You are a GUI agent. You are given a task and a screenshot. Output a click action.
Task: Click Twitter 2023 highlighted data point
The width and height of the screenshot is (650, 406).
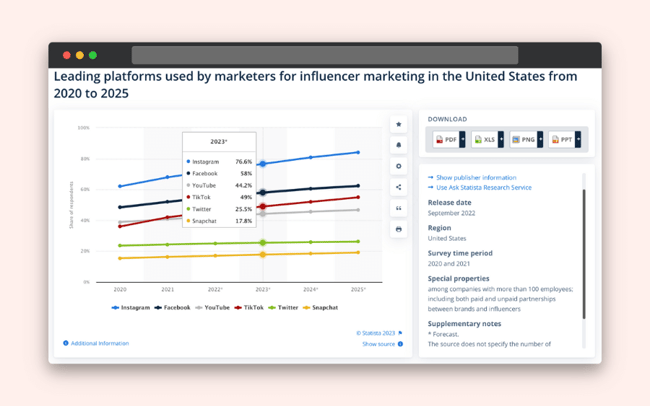pyautogui.click(x=262, y=243)
